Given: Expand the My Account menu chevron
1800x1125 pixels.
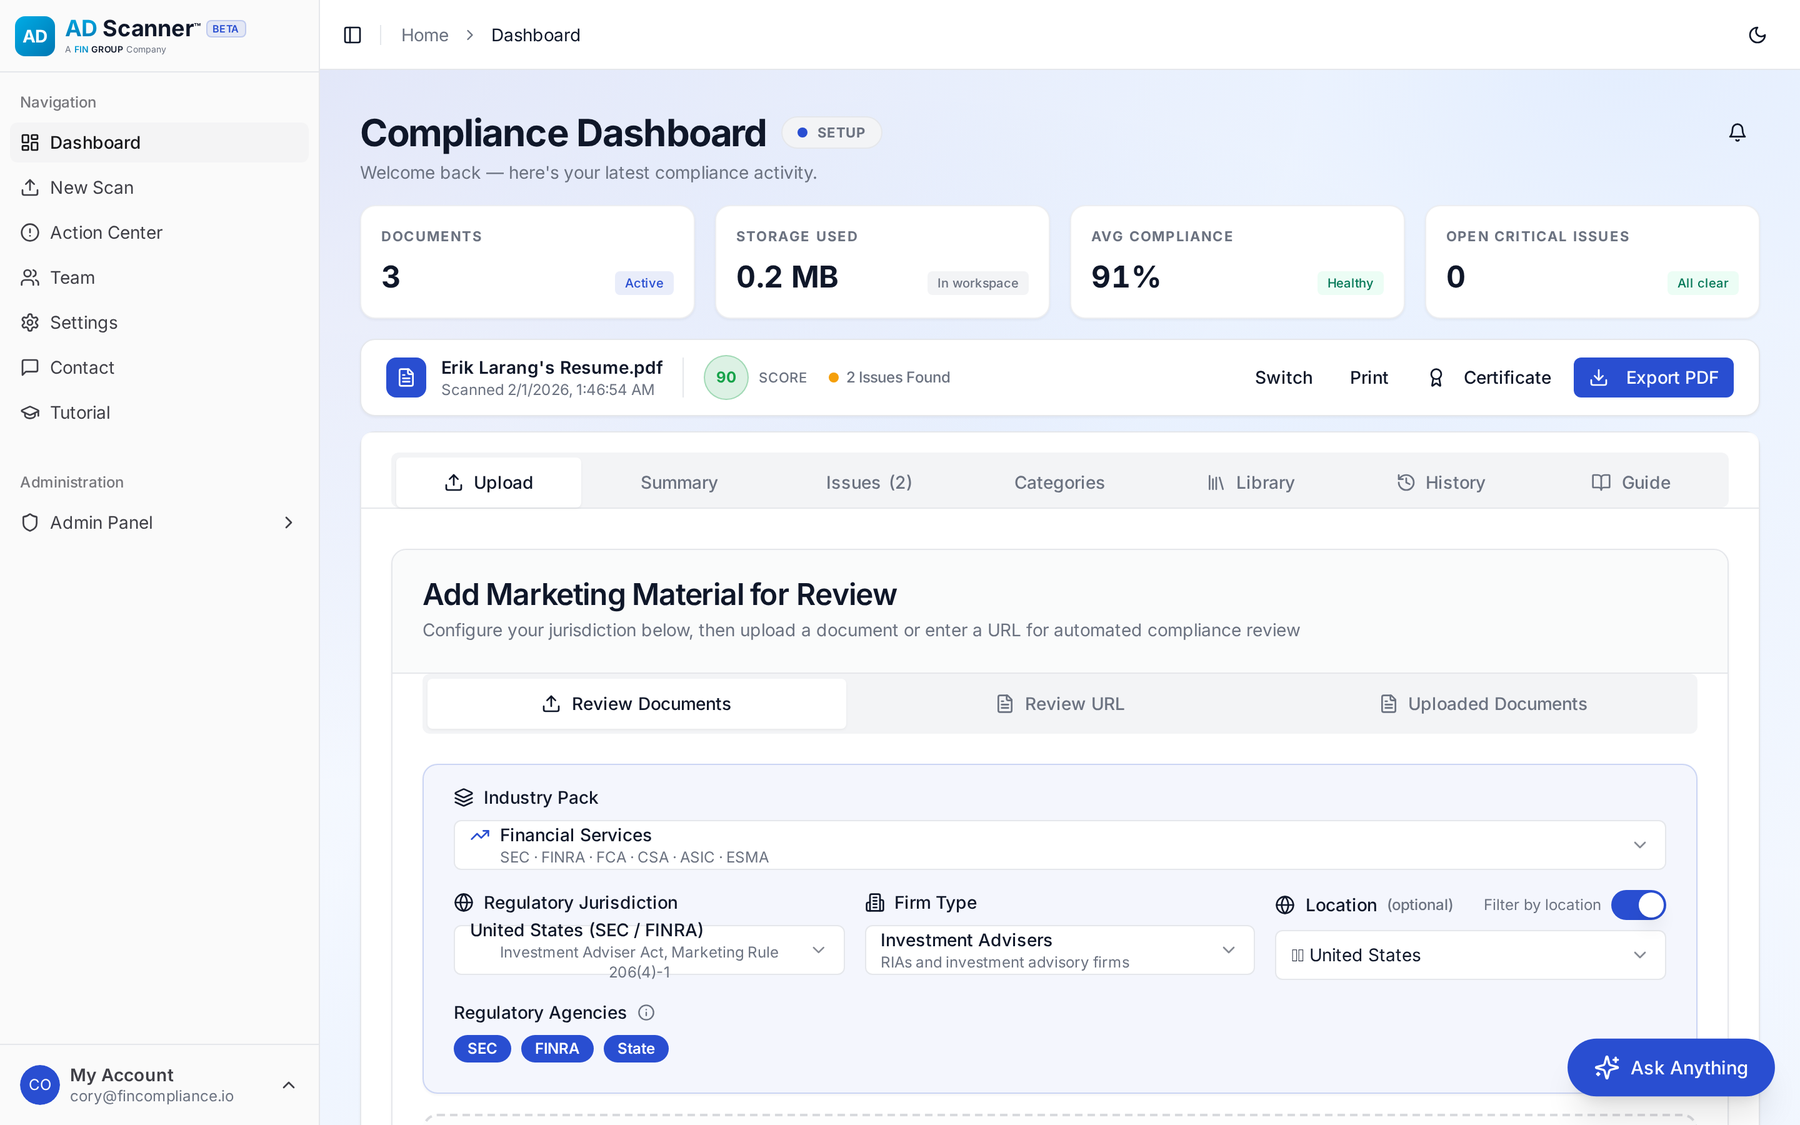Looking at the screenshot, I should point(288,1085).
